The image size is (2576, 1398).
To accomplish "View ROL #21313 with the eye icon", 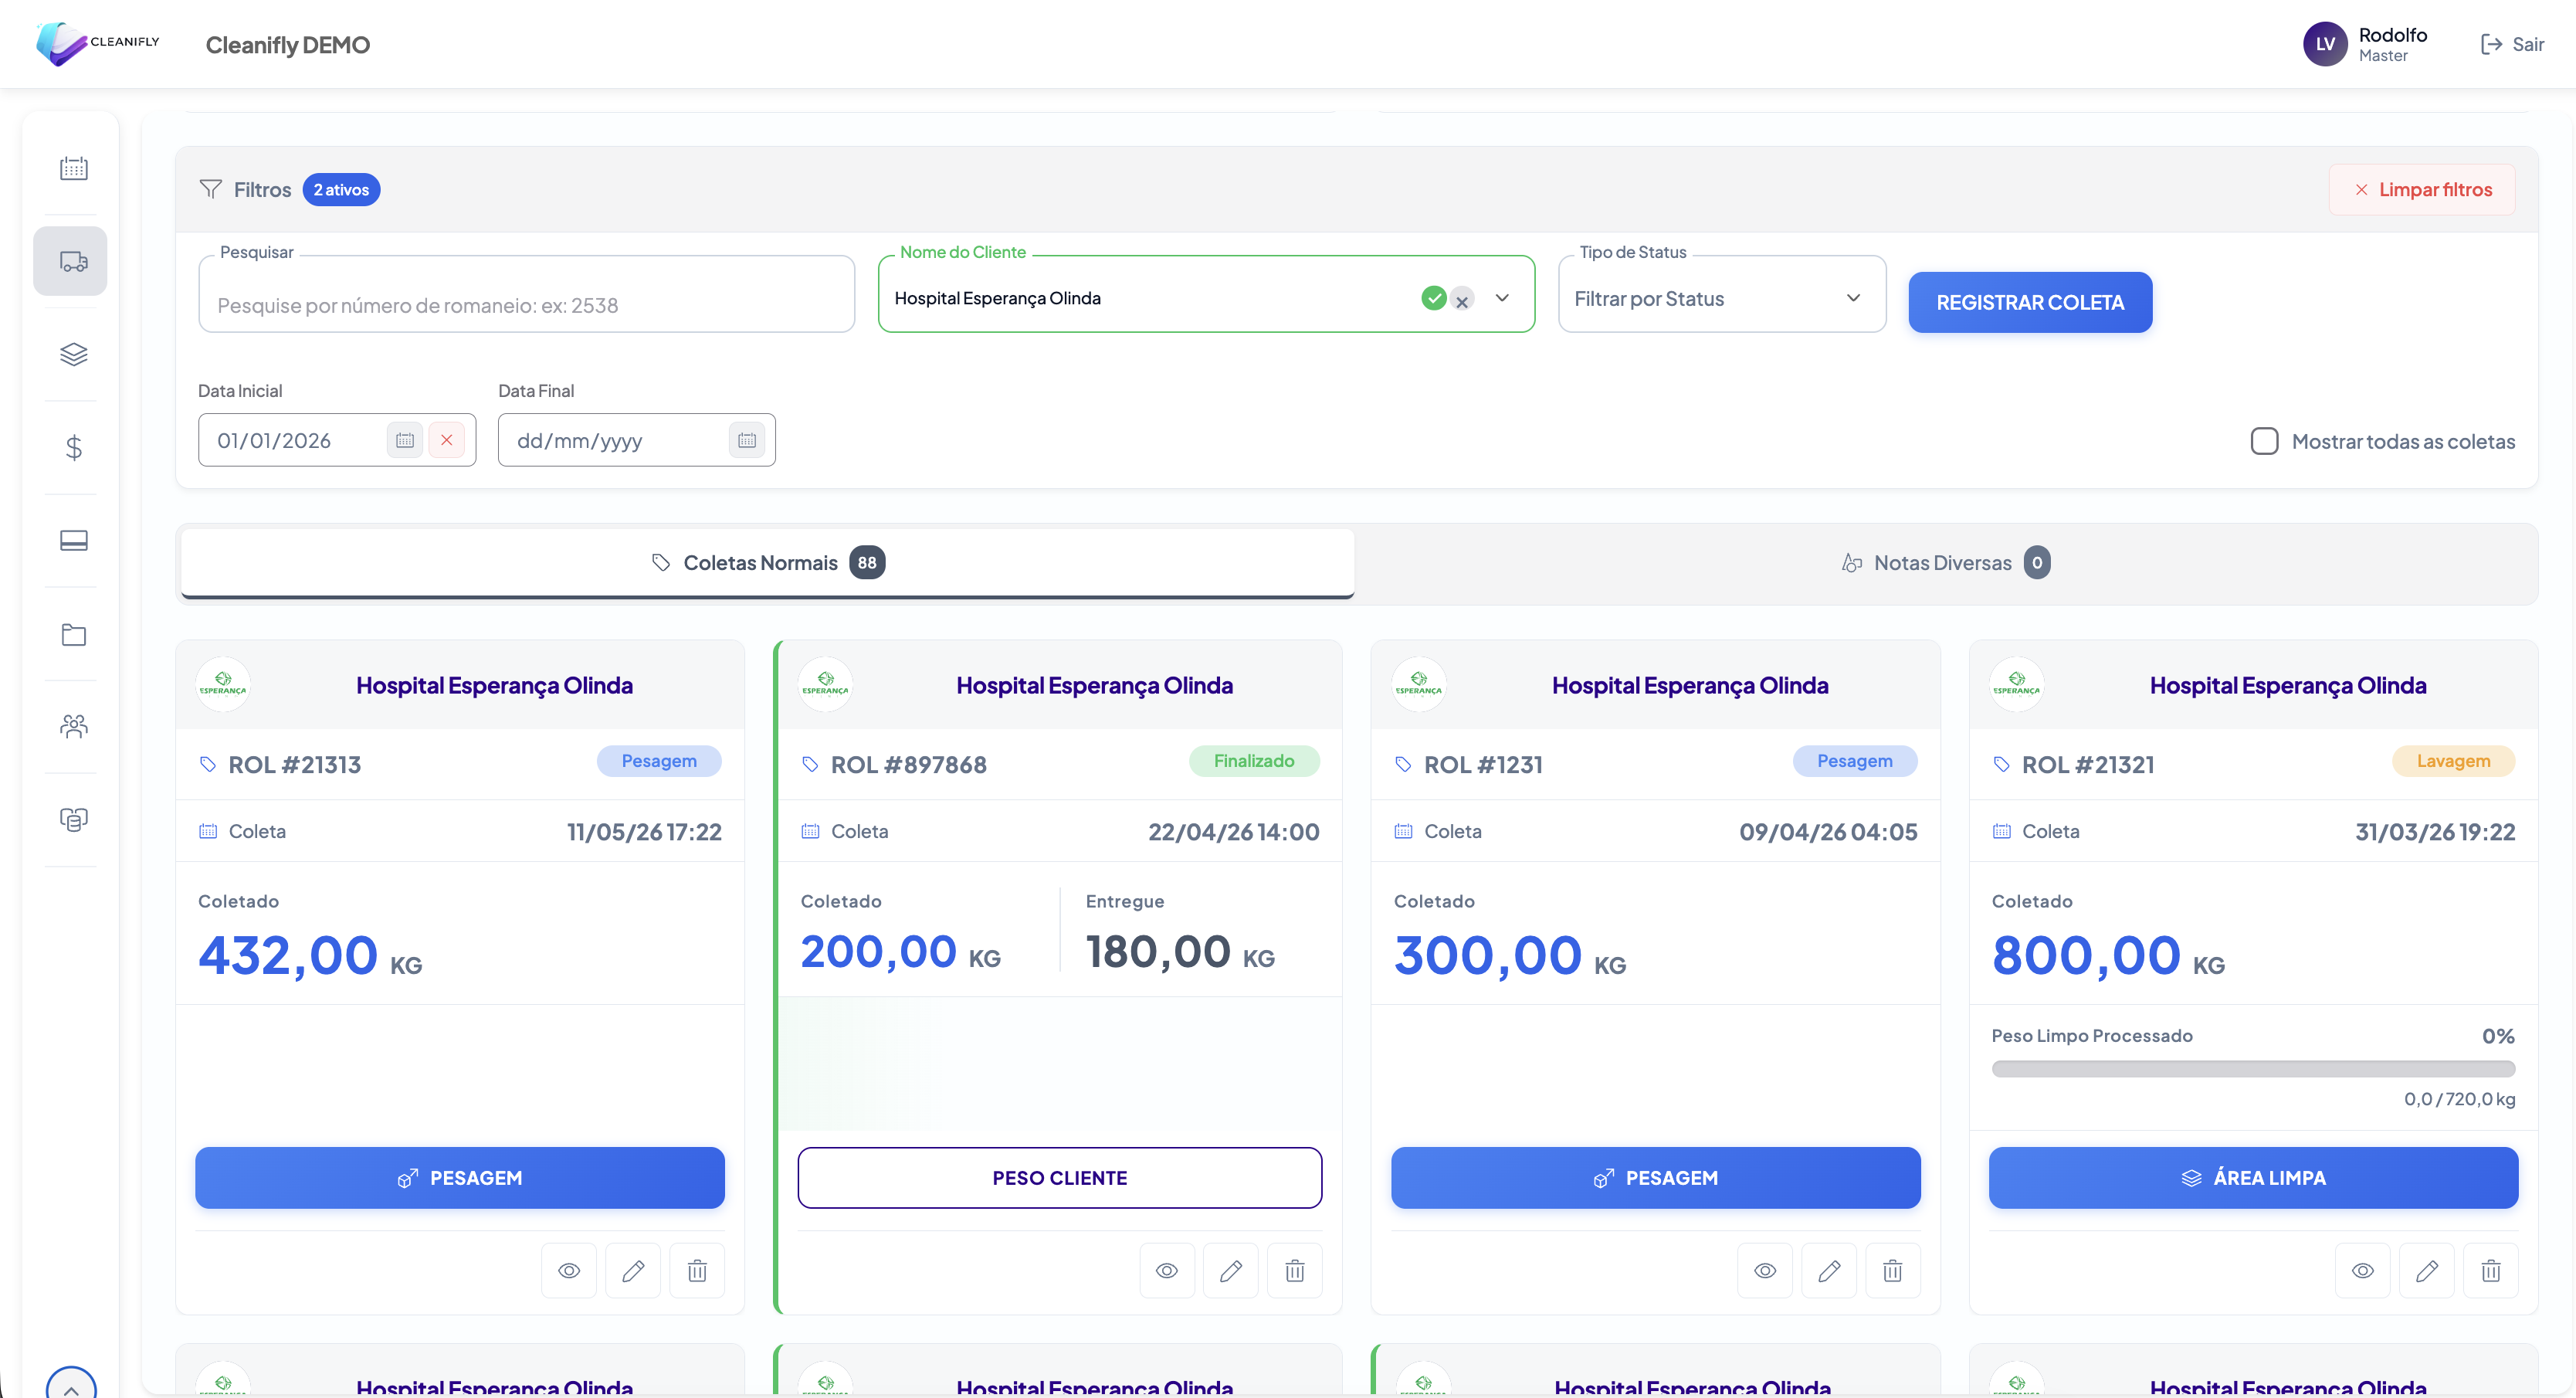I will tap(568, 1270).
